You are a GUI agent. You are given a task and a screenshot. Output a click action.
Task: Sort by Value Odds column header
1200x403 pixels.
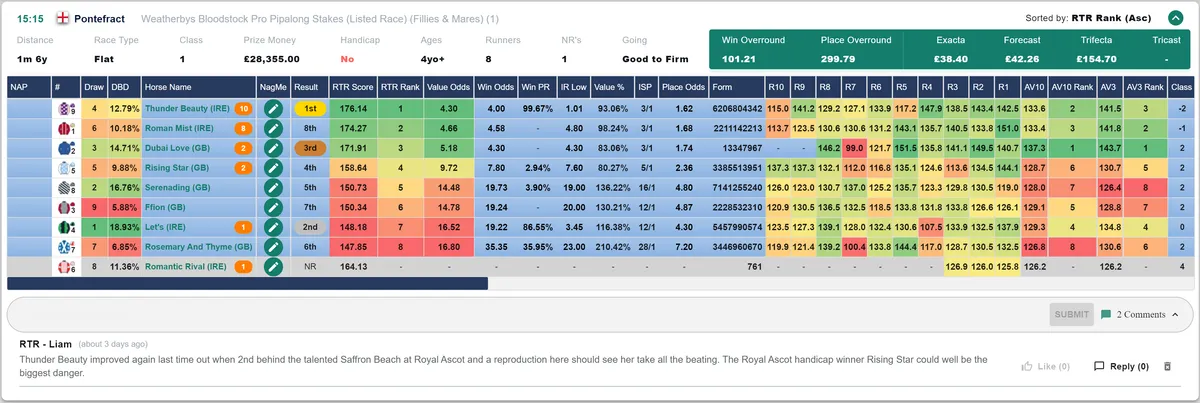coord(448,87)
